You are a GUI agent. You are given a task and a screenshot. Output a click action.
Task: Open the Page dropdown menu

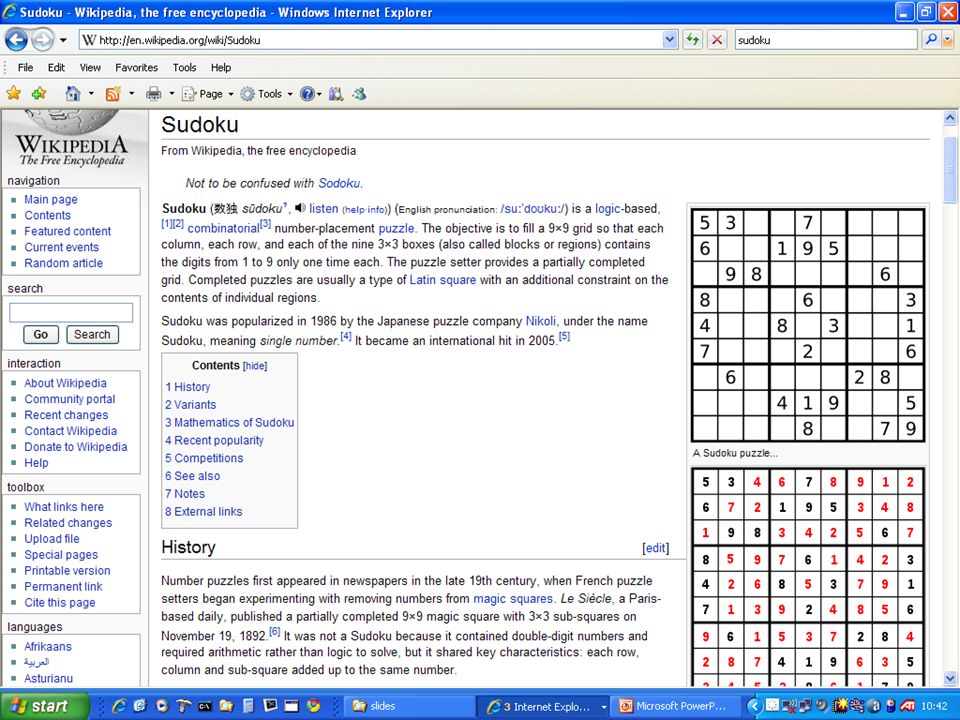[x=208, y=94]
